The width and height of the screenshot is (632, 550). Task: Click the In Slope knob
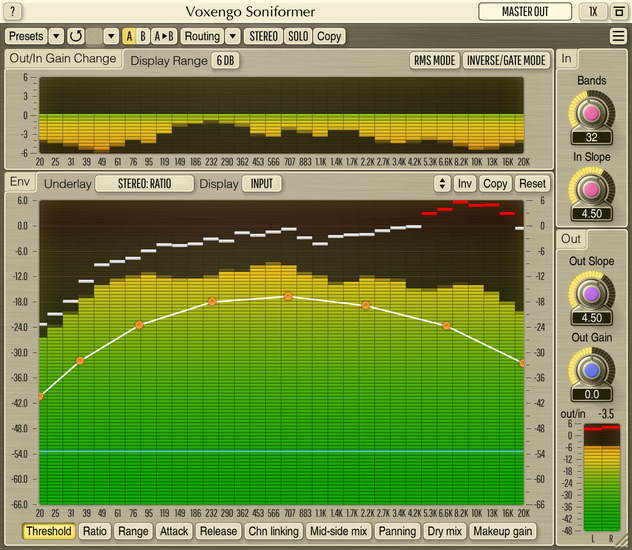(591, 189)
